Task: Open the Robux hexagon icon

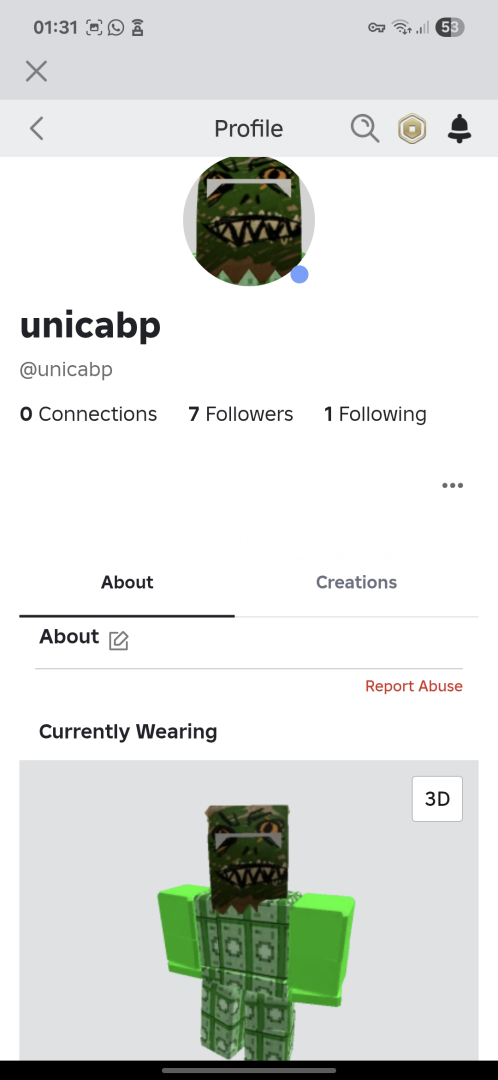Action: 412,129
